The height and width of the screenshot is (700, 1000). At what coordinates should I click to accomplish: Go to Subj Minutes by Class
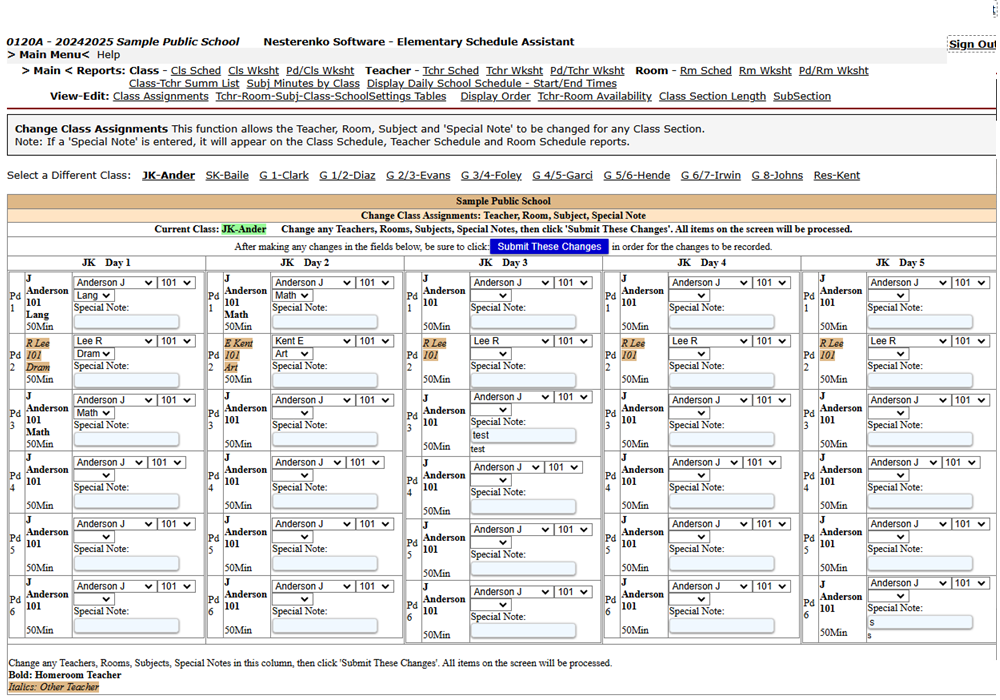303,84
